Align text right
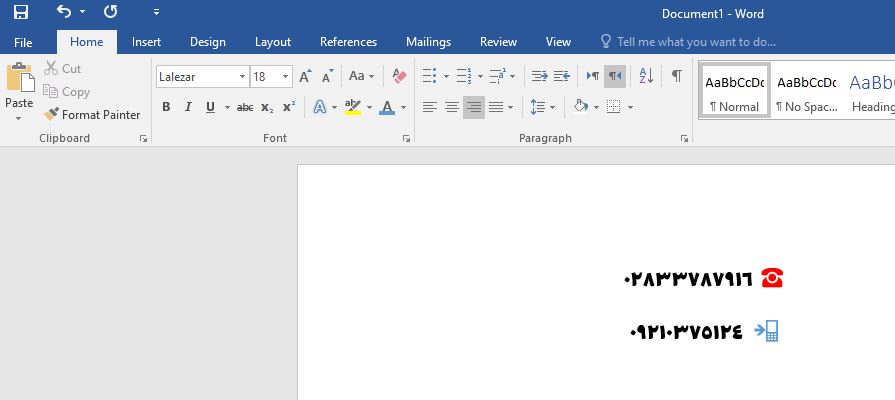This screenshot has height=400, width=895. point(474,107)
